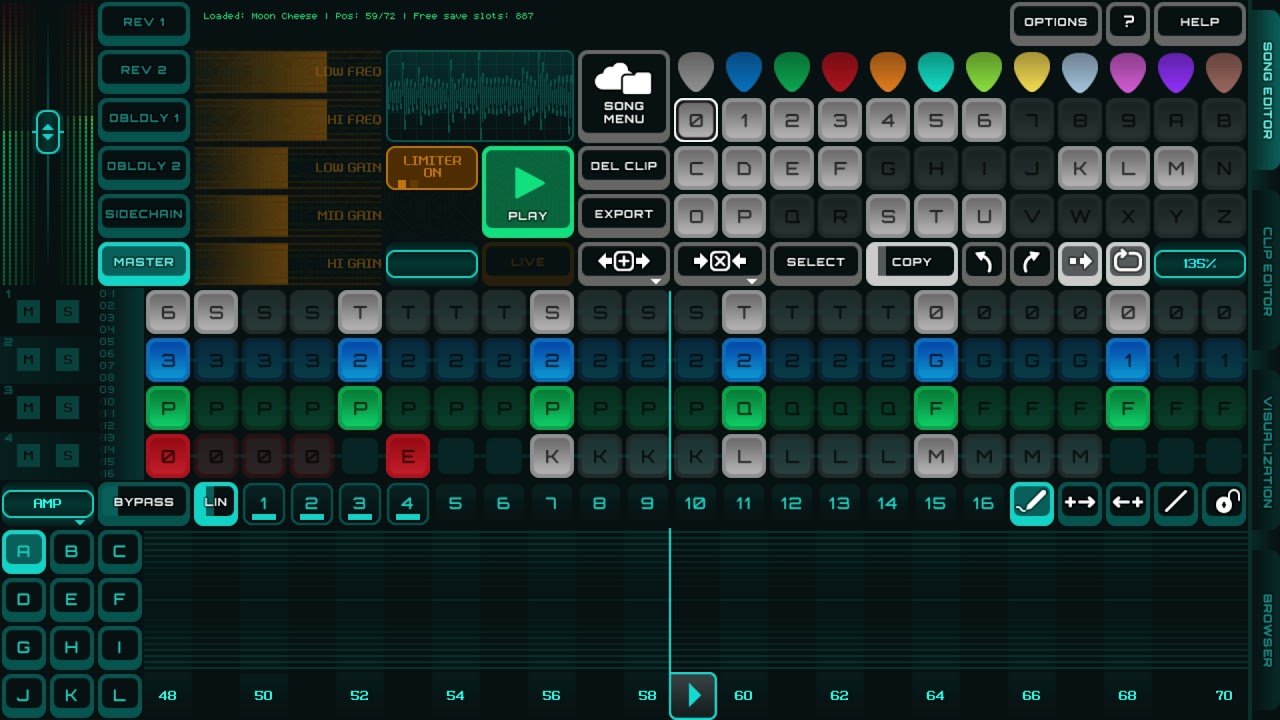The image size is (1280, 720).
Task: Open the remove clip arrows dropdown
Action: click(719, 263)
